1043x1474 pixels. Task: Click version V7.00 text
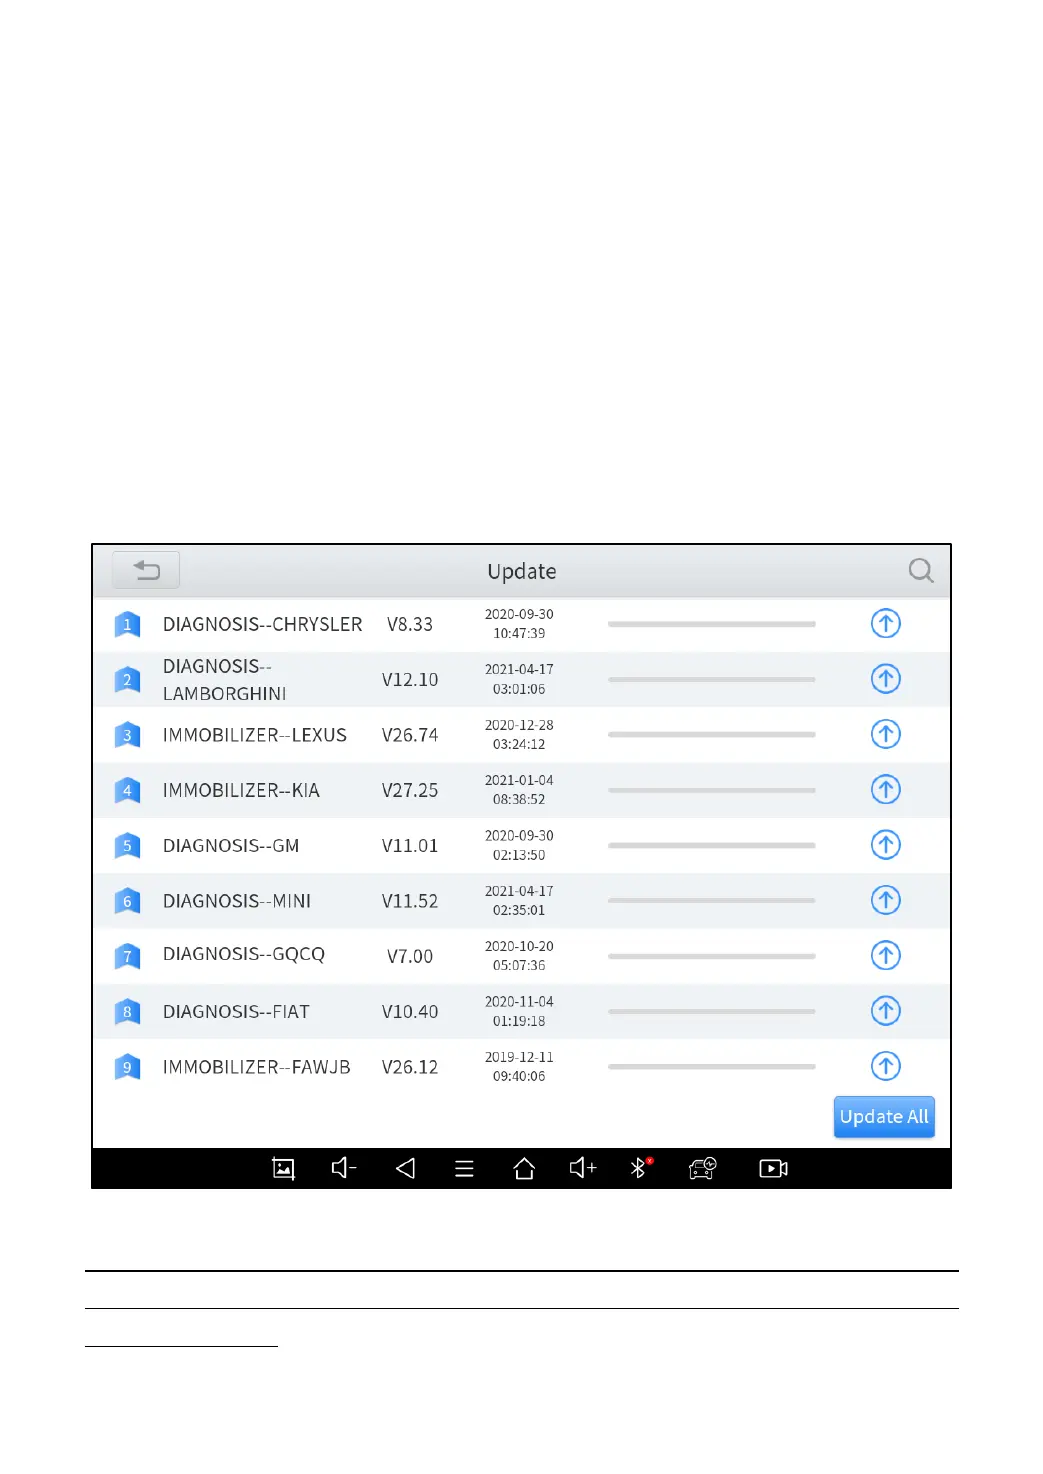point(410,956)
